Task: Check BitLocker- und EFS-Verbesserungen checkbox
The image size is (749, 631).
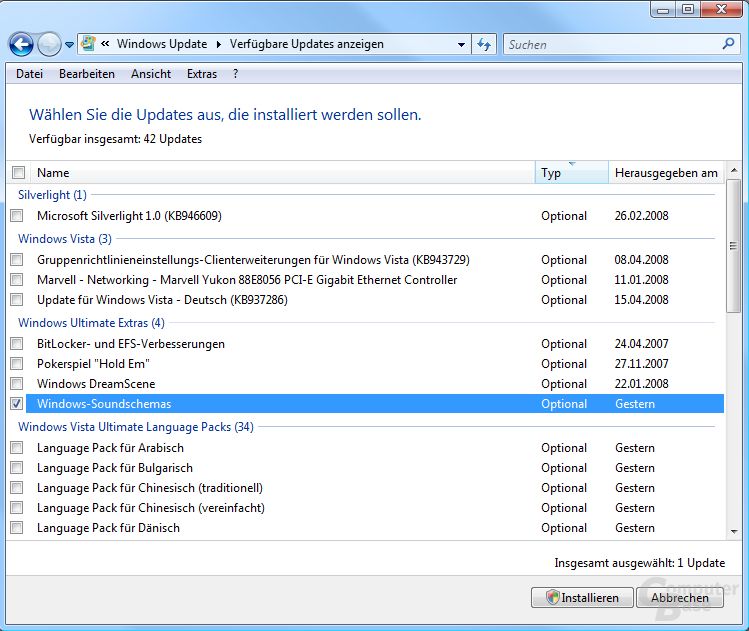Action: coord(17,343)
